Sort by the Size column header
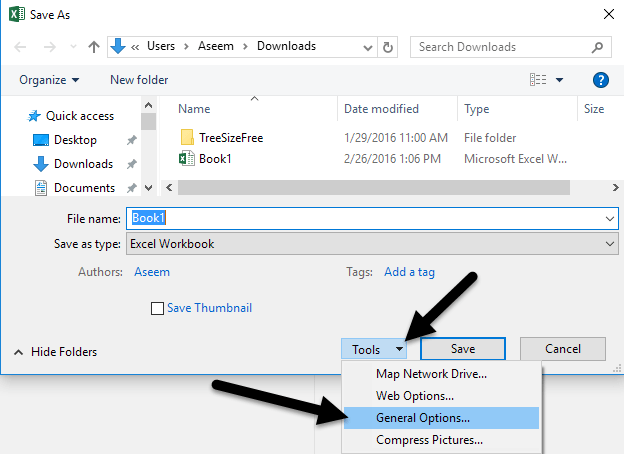 (x=594, y=109)
